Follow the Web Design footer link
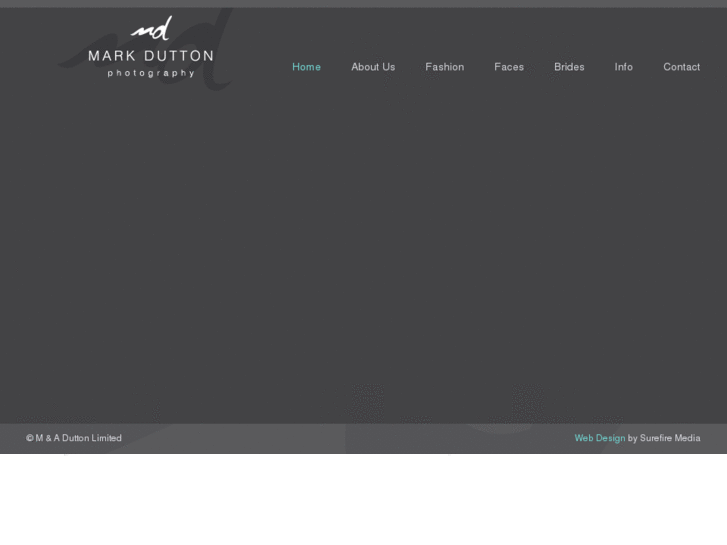The image size is (727, 545). [599, 438]
